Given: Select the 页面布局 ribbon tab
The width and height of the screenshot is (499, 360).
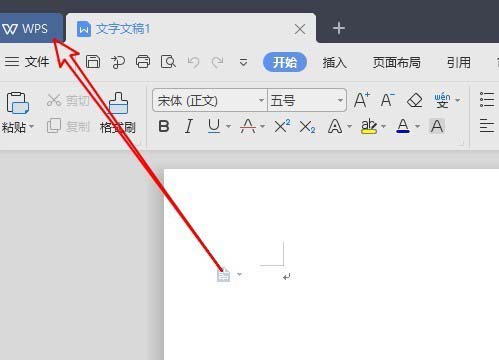Looking at the screenshot, I should click(x=396, y=63).
